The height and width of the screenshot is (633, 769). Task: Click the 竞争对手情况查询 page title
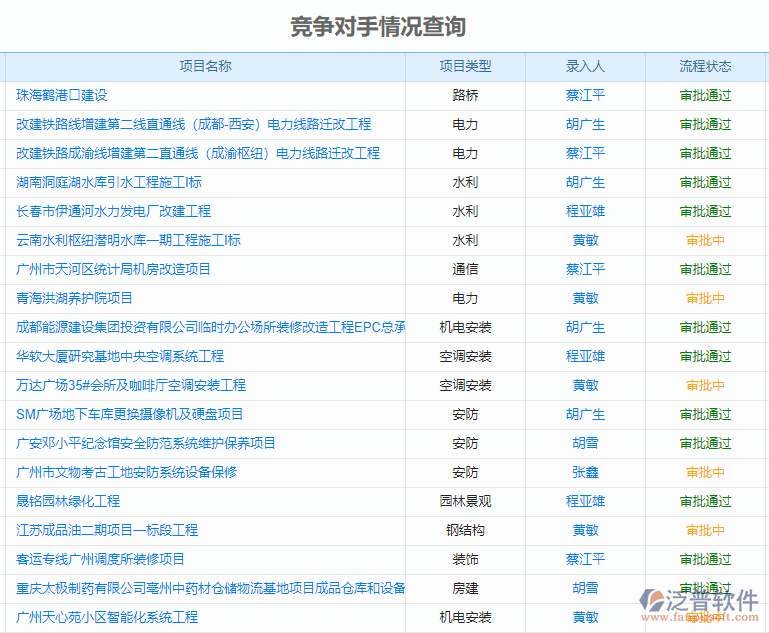pos(378,26)
